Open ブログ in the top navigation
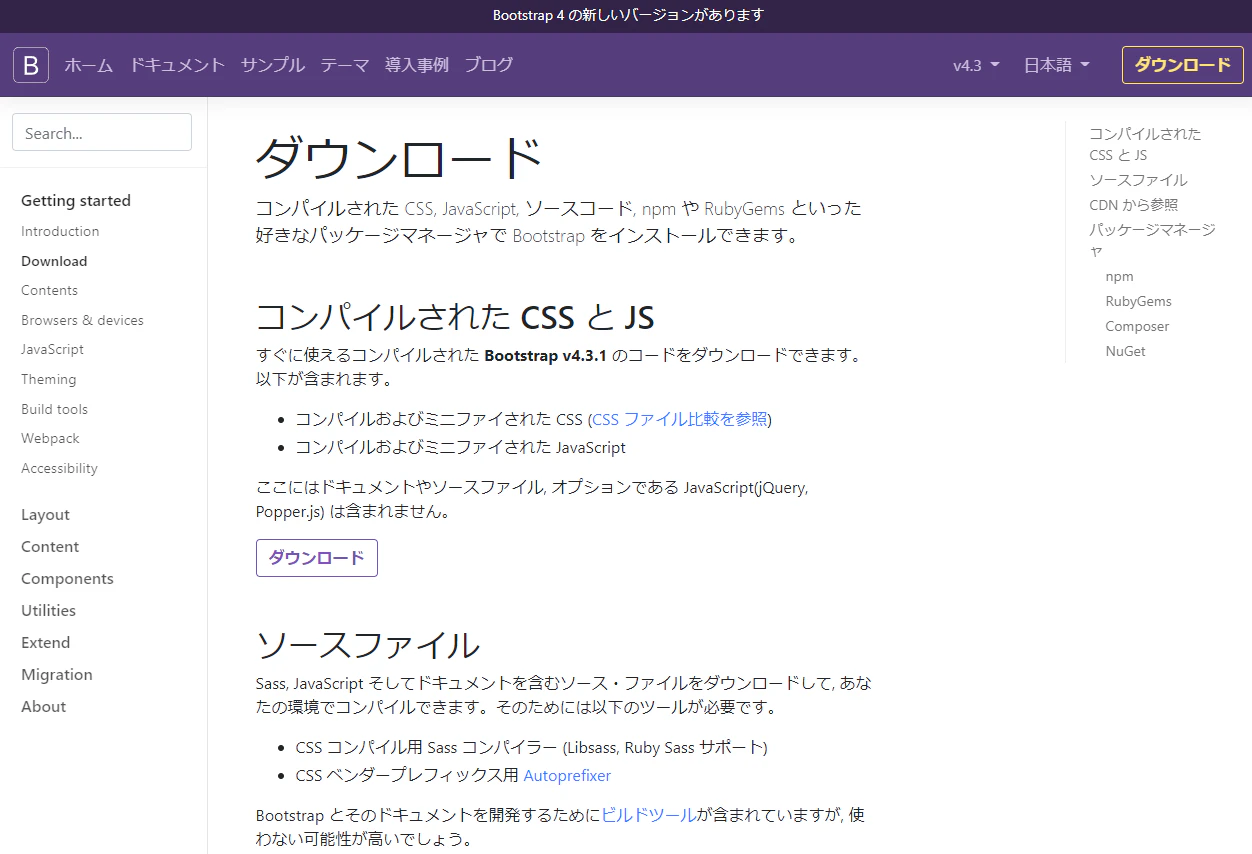 (x=489, y=65)
